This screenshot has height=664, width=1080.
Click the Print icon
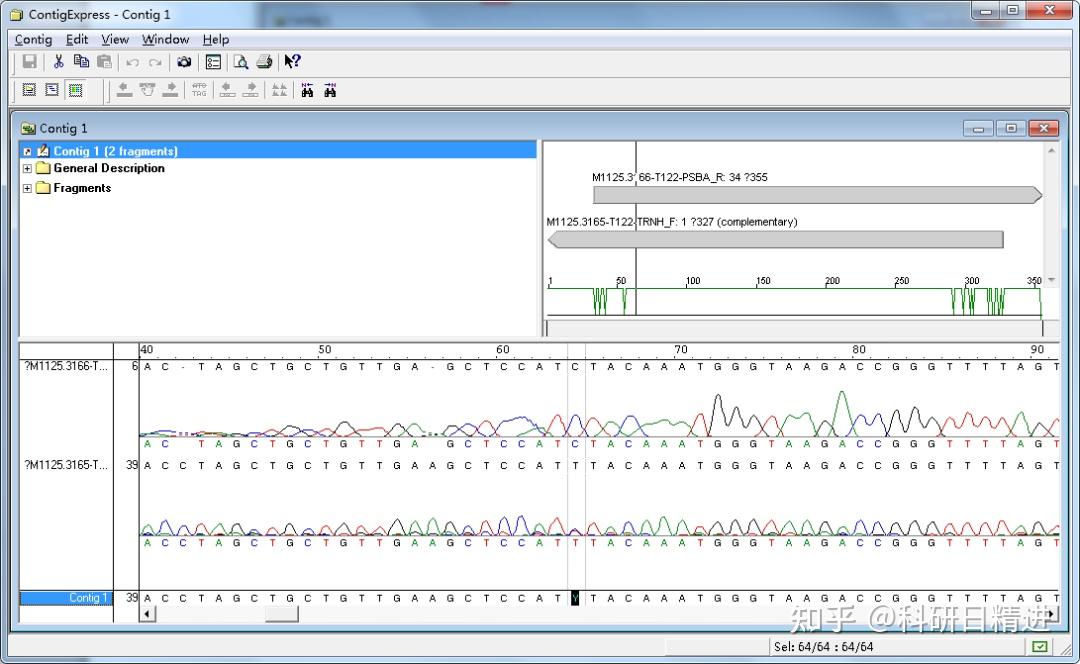point(264,62)
